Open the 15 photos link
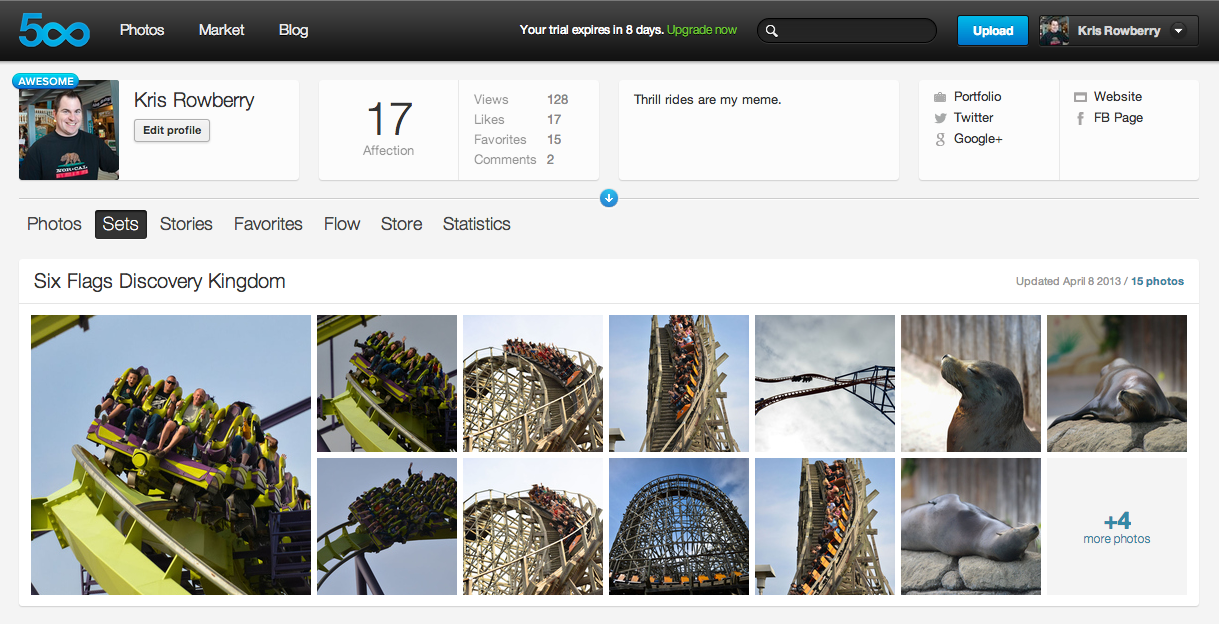This screenshot has width=1219, height=624. pos(1157,281)
